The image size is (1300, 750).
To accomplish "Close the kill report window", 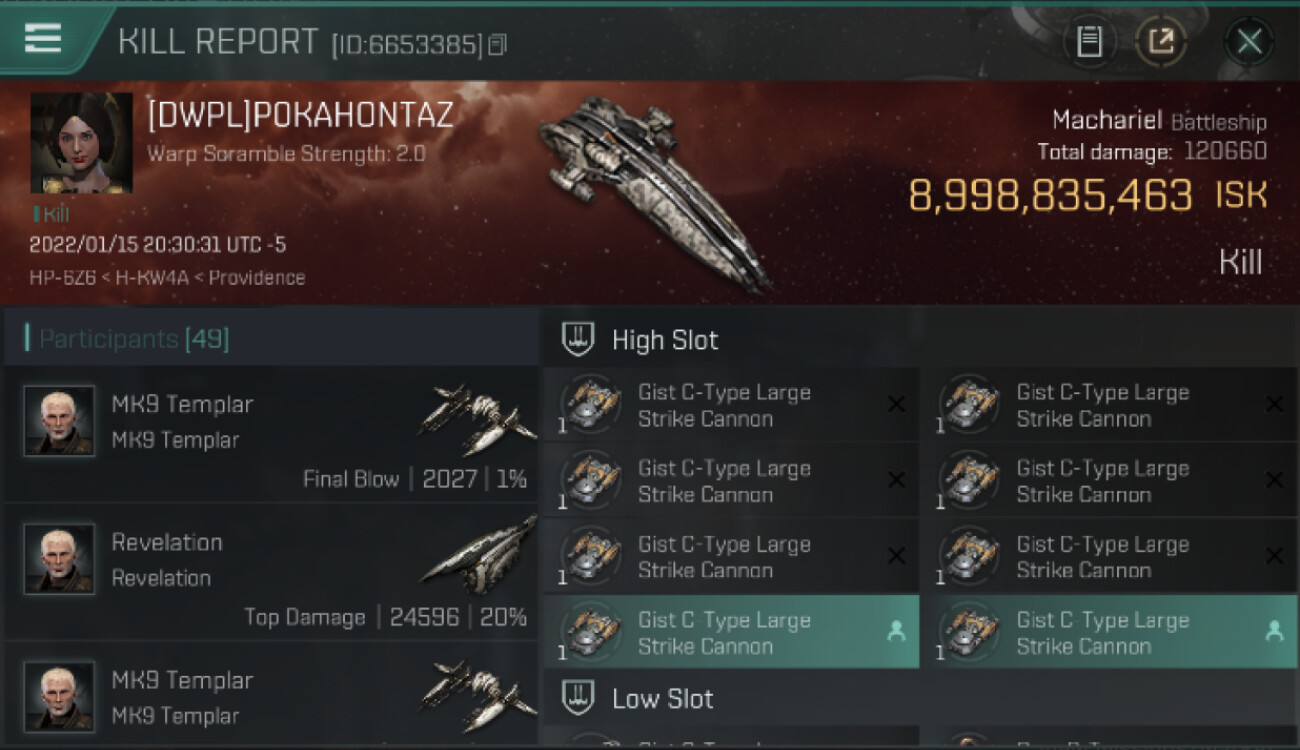I will pos(1249,41).
